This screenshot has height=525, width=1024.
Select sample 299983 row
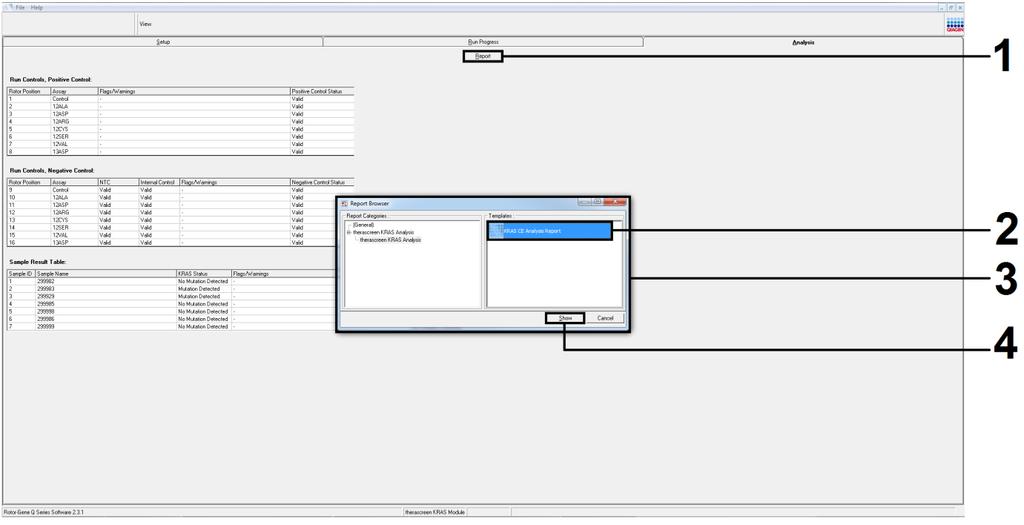coord(171,289)
